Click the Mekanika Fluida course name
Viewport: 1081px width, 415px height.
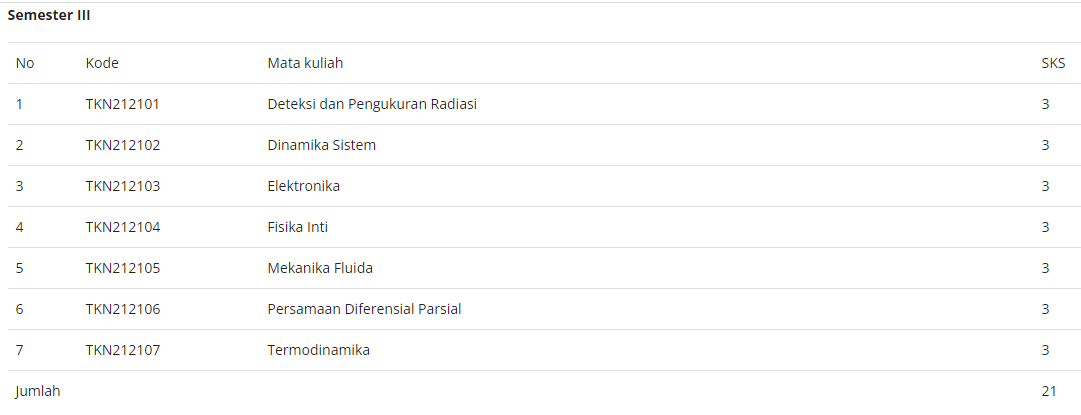click(x=320, y=268)
